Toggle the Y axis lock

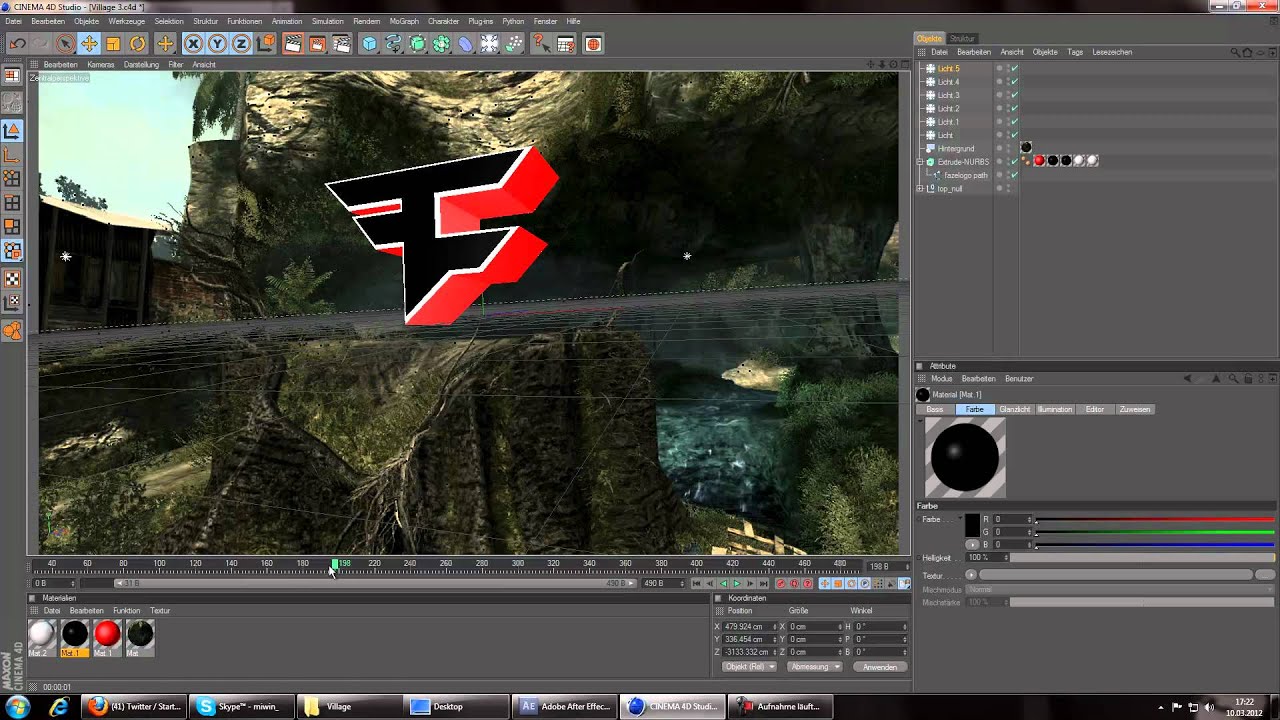(x=217, y=44)
